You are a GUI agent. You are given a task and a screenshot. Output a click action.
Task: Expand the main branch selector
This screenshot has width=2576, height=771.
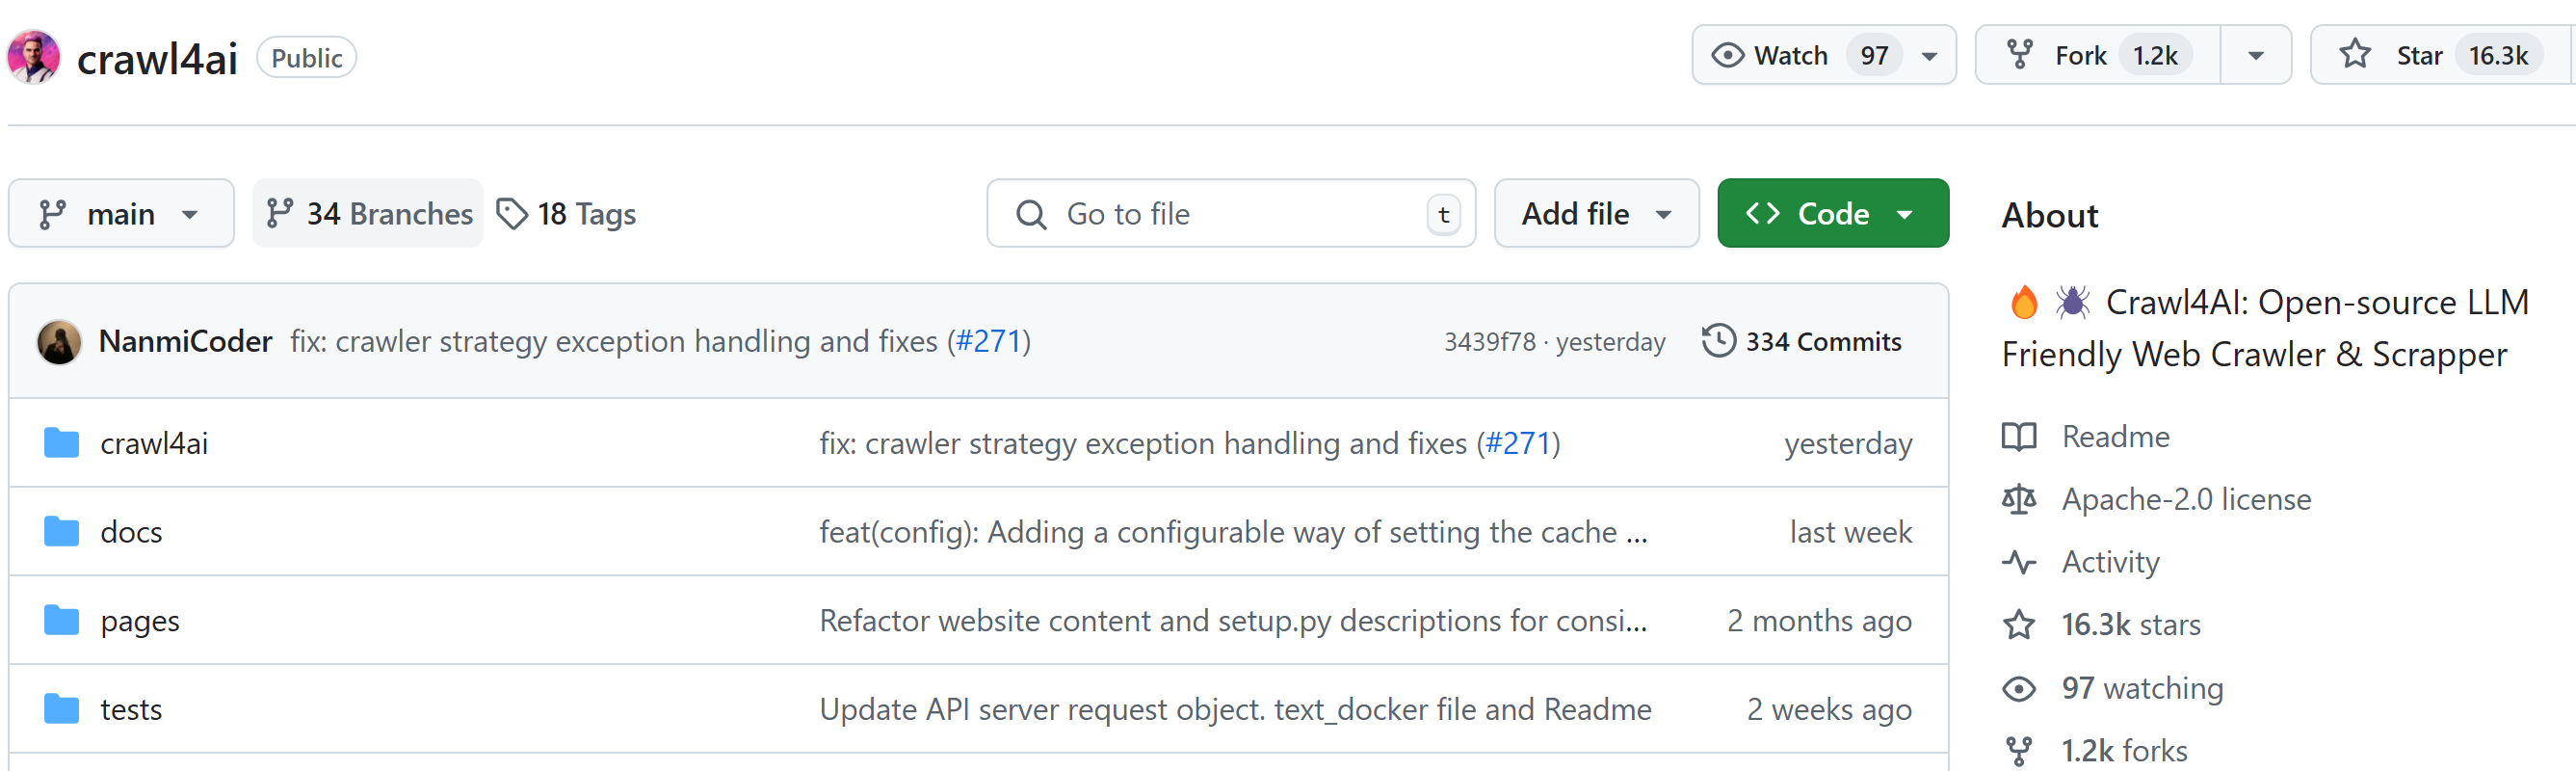tap(121, 214)
